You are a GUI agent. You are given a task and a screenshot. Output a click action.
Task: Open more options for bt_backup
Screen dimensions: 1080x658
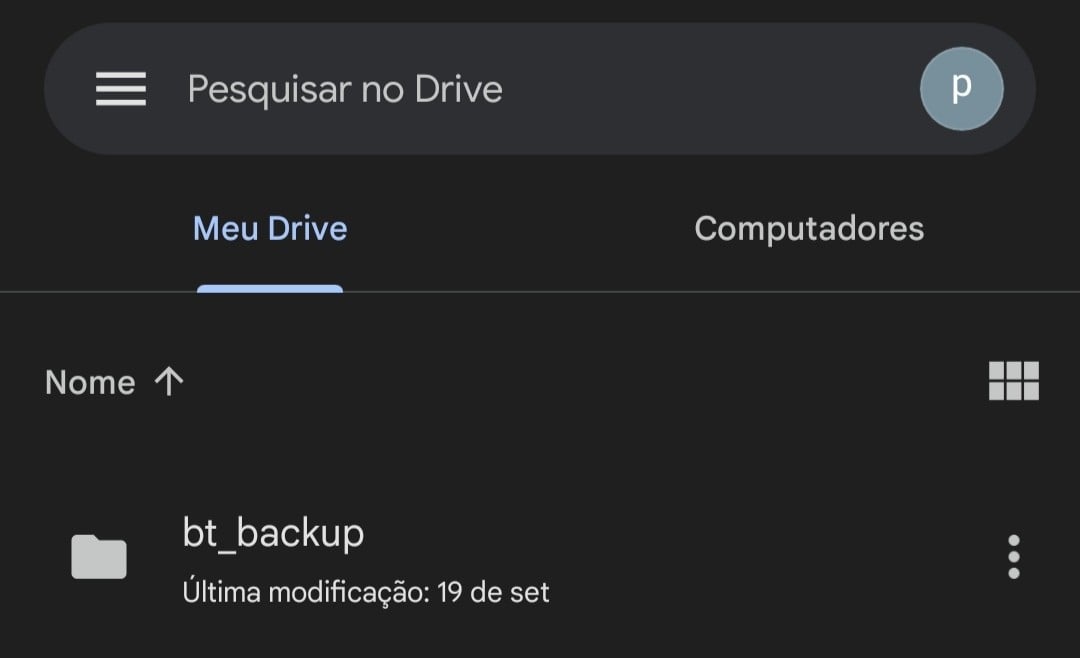point(1013,557)
